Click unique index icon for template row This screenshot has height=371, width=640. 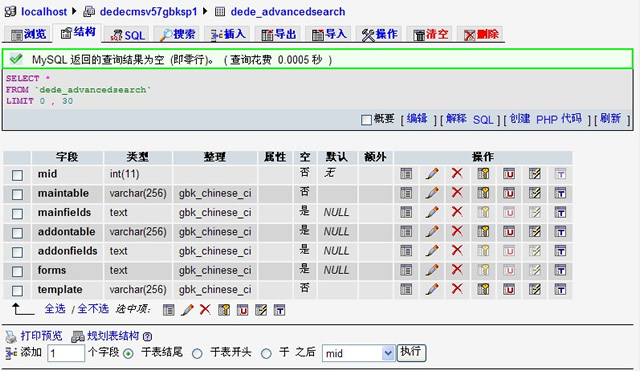point(509,289)
